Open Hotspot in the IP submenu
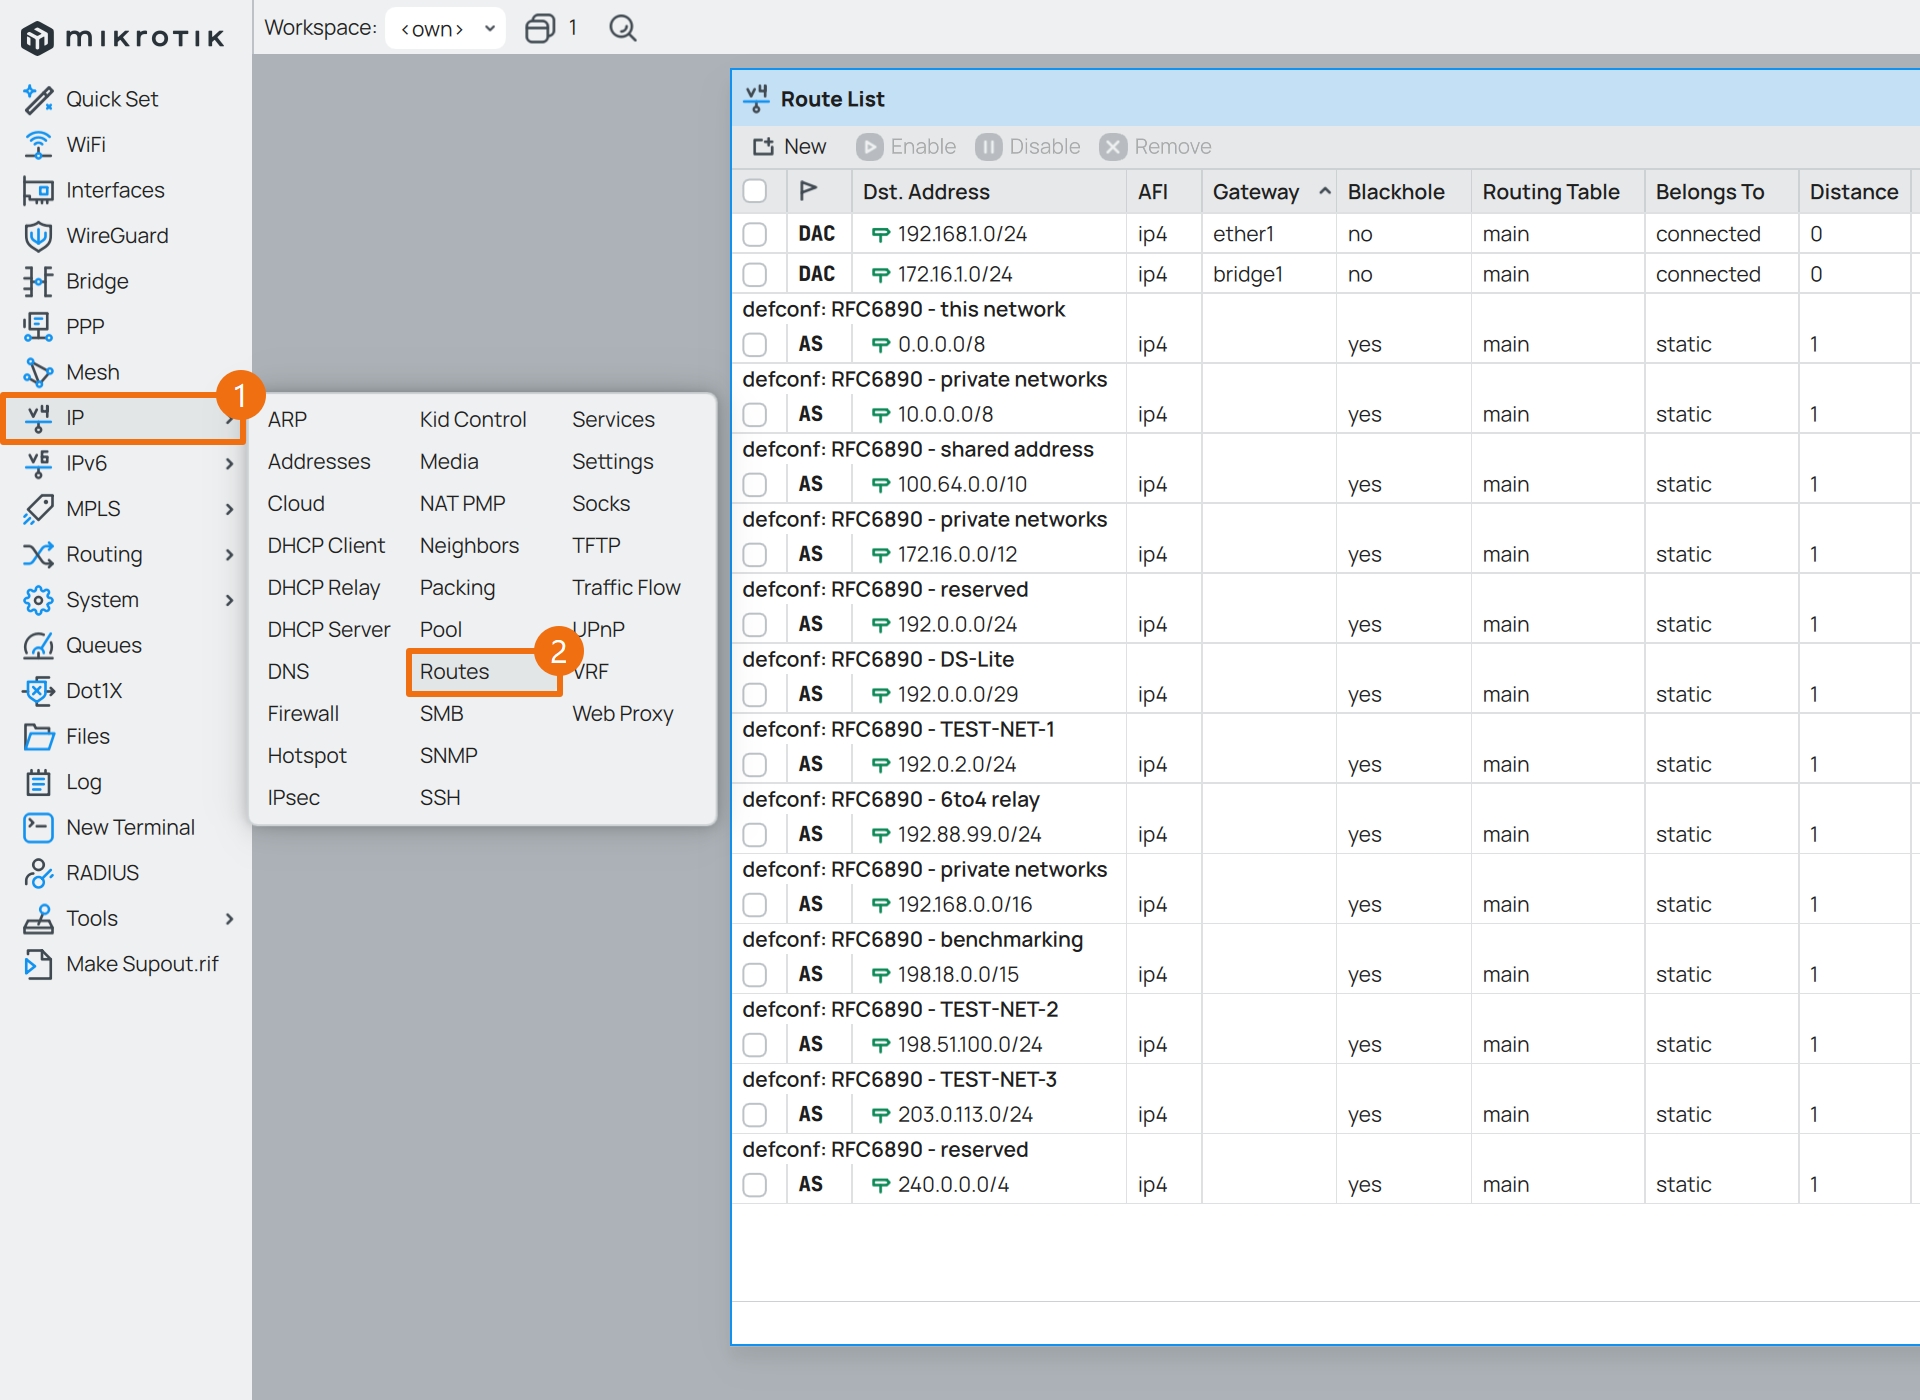Viewport: 1920px width, 1400px height. [307, 756]
